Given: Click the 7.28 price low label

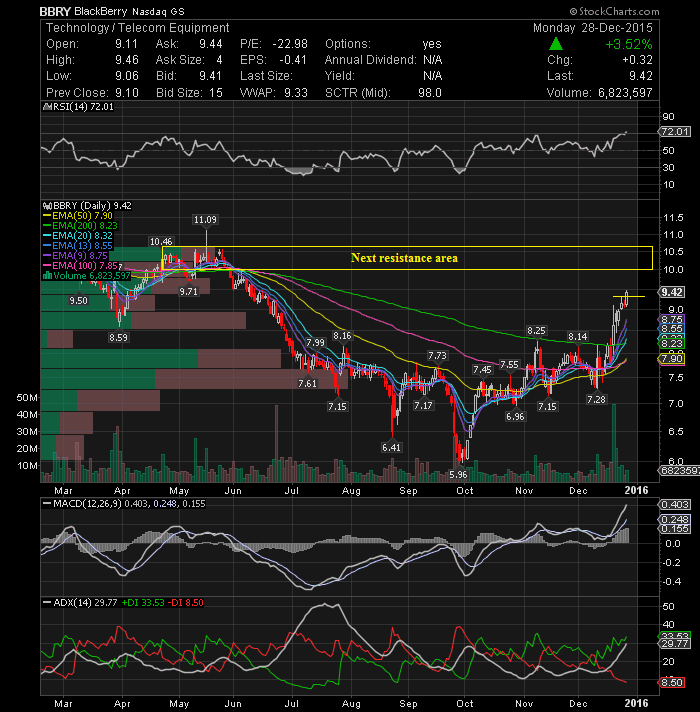Looking at the screenshot, I should coord(596,399).
